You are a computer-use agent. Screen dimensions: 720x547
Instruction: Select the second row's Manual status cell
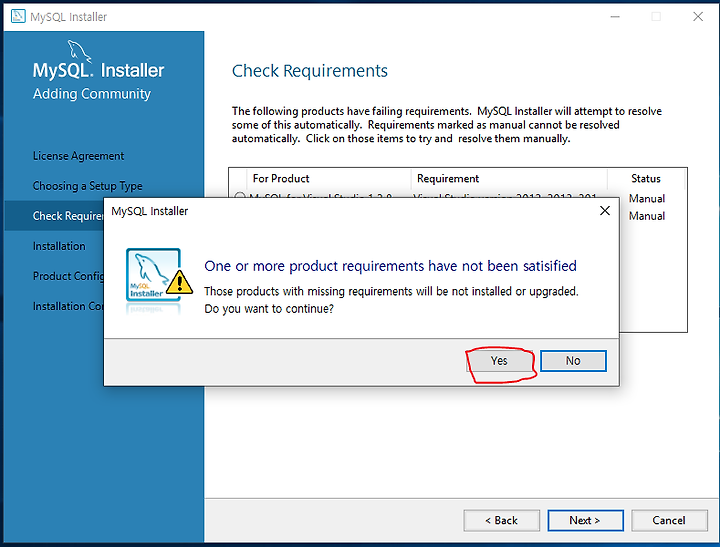pyautogui.click(x=647, y=216)
